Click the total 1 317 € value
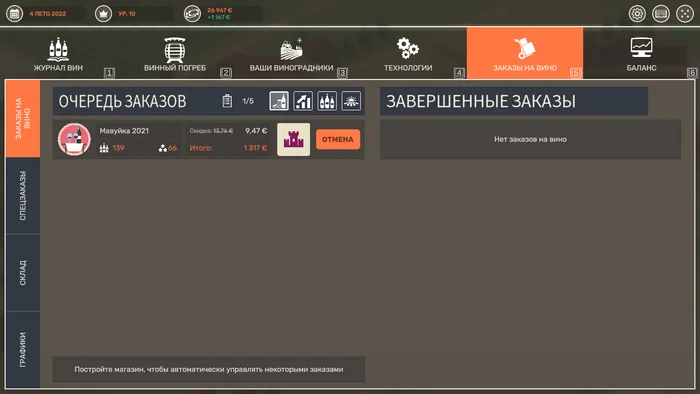 (255, 148)
